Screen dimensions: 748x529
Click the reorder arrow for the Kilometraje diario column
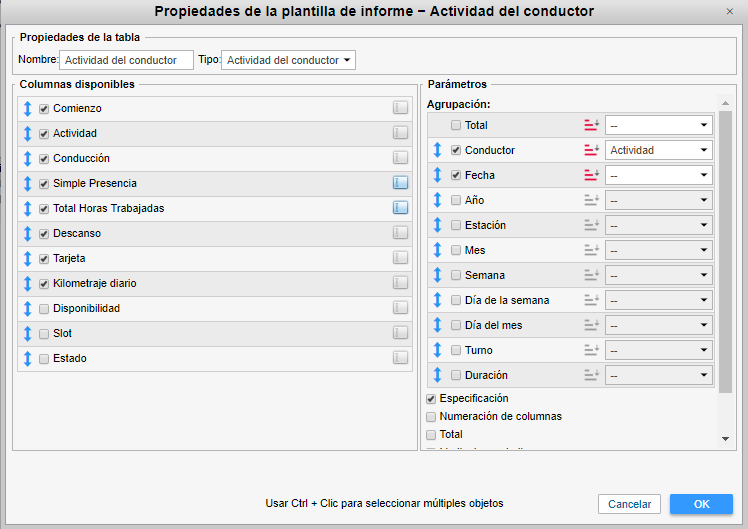pos(28,283)
